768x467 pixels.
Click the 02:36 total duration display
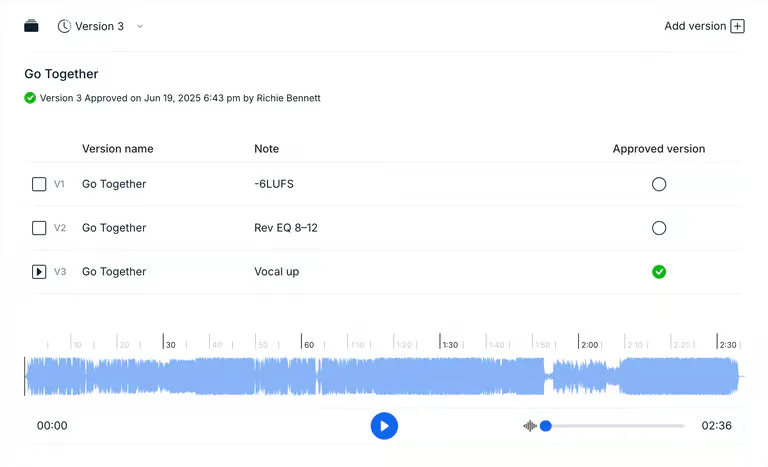[x=717, y=426]
